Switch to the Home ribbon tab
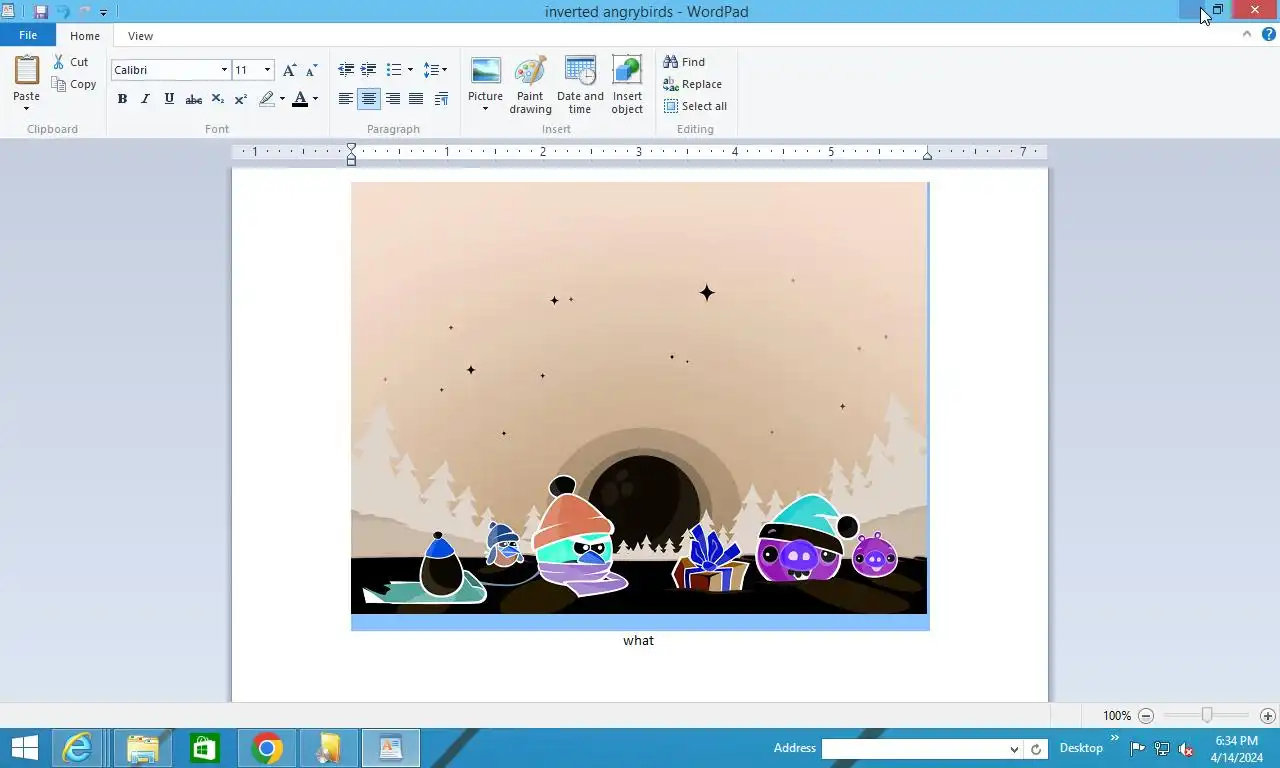Viewport: 1280px width, 768px height. pyautogui.click(x=85, y=36)
